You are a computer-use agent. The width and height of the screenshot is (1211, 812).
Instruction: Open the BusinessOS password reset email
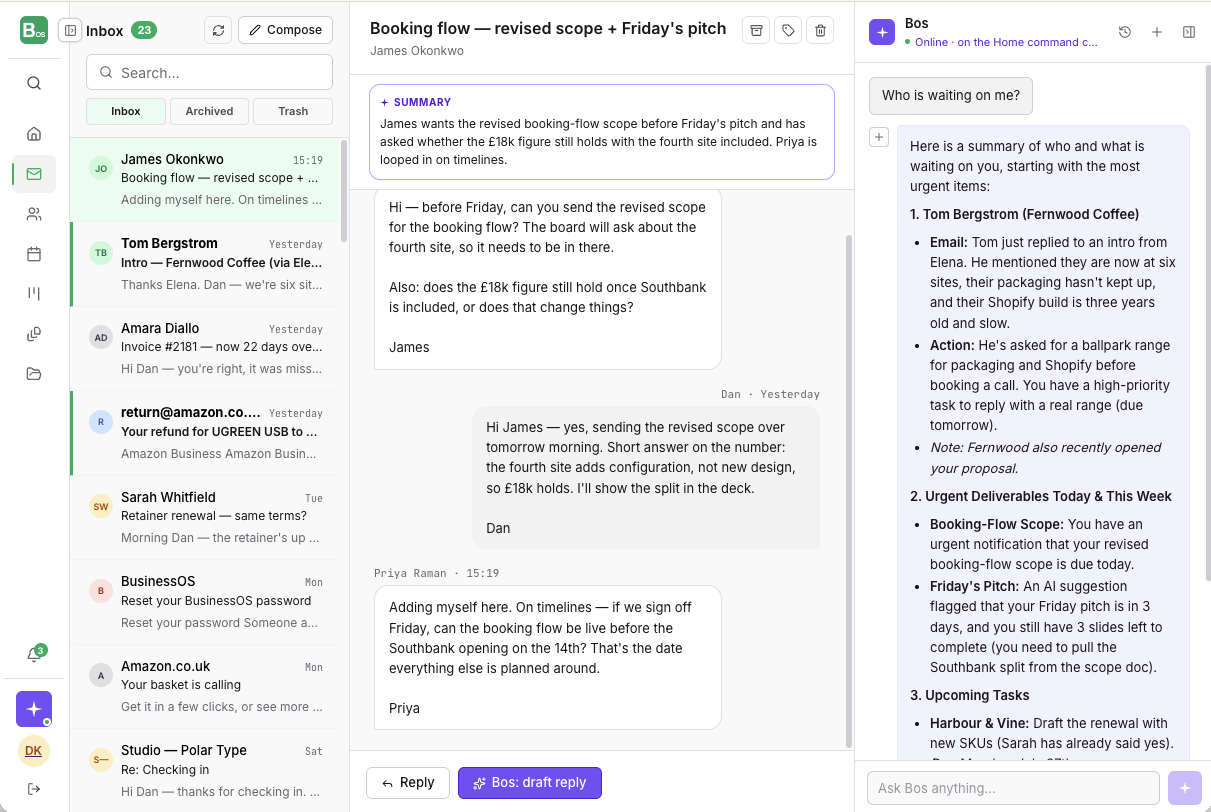205,602
